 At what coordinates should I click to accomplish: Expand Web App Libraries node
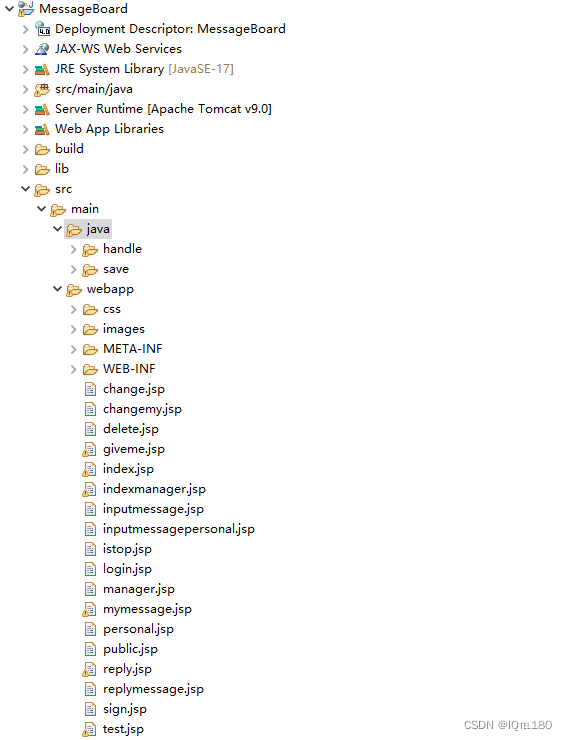(25, 129)
